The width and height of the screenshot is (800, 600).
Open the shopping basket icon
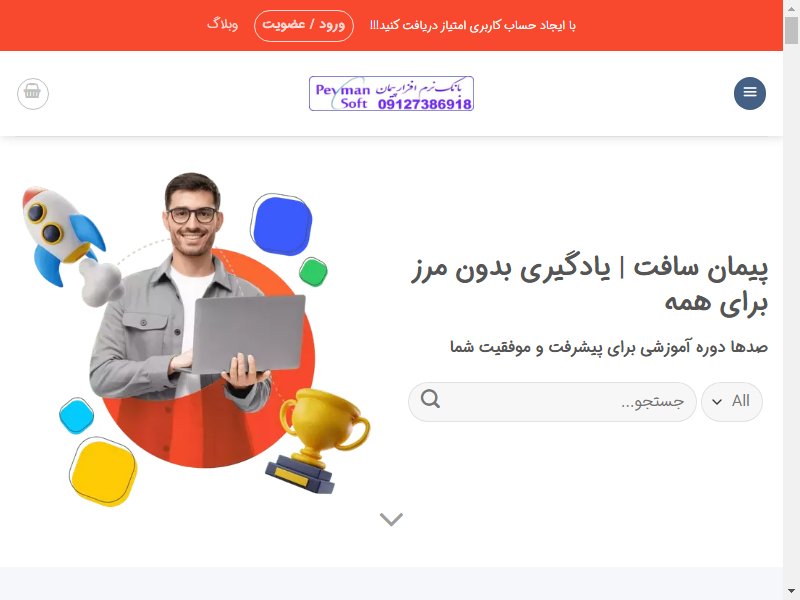[x=33, y=93]
